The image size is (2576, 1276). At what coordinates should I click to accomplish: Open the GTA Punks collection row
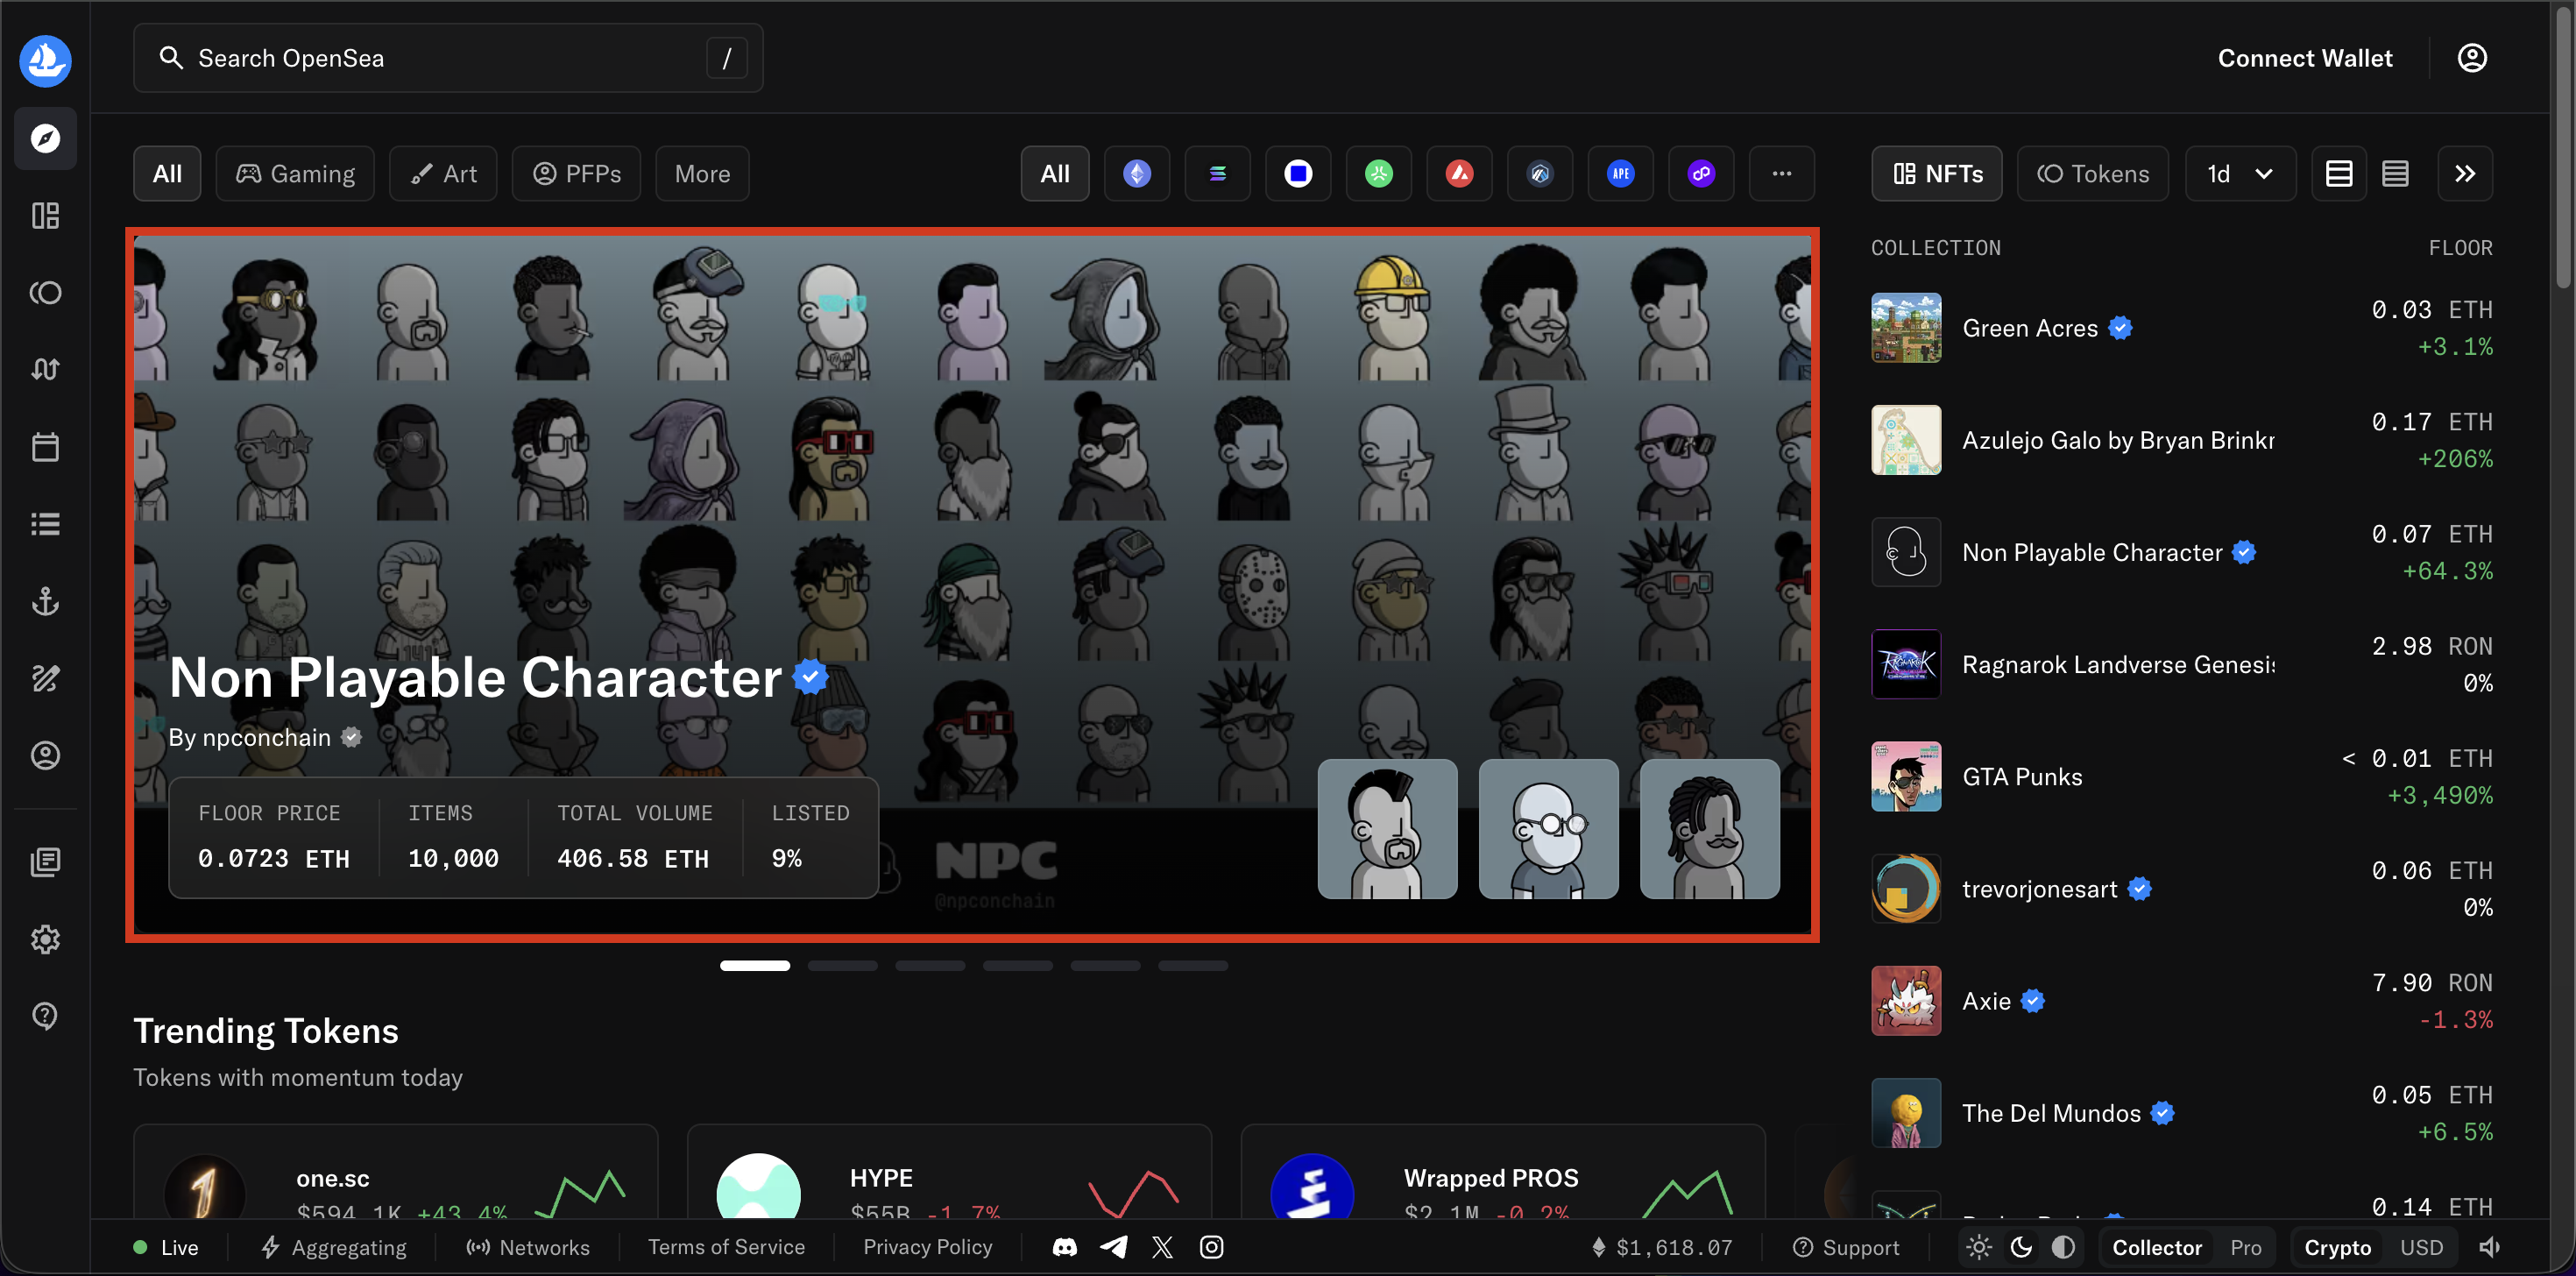[2181, 777]
